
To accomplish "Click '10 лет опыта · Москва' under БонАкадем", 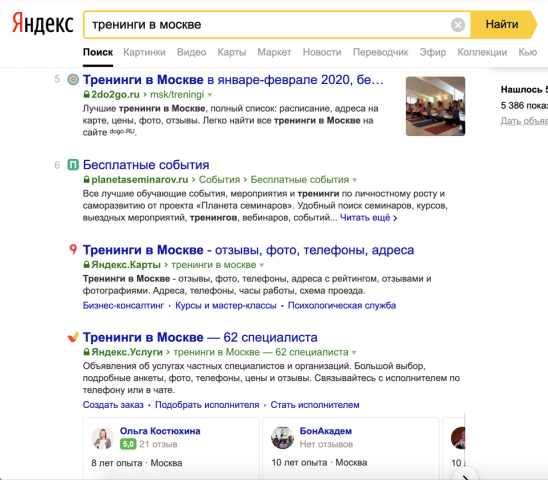I will [x=319, y=463].
